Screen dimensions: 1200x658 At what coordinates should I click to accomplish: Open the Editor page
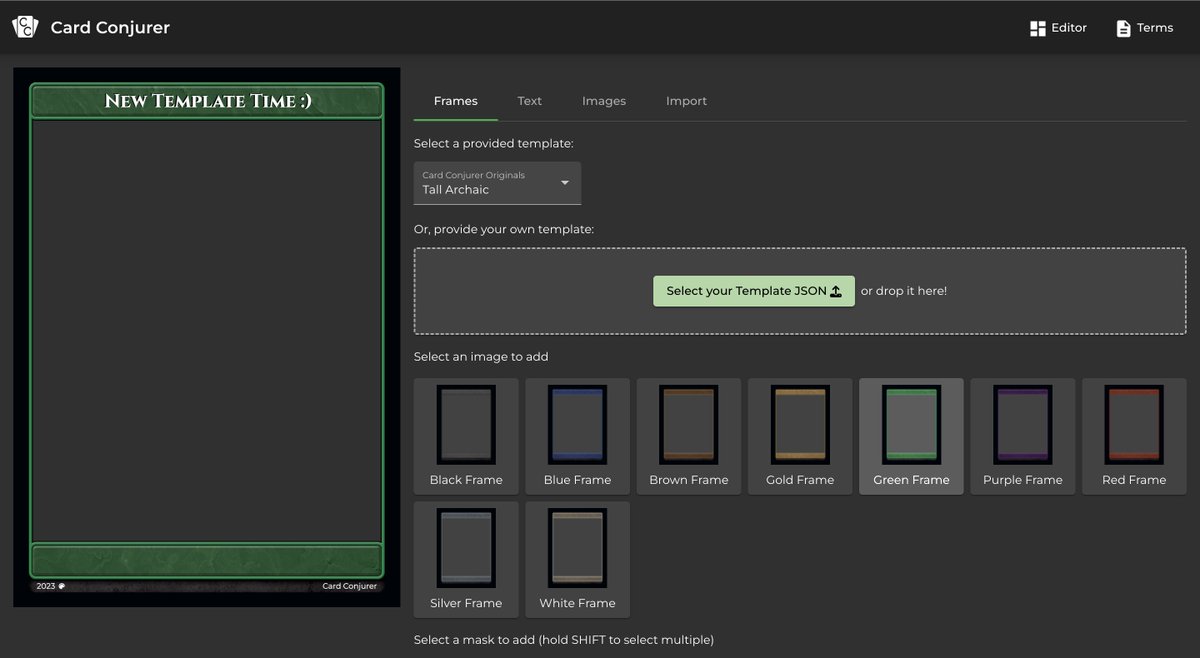tap(1058, 28)
